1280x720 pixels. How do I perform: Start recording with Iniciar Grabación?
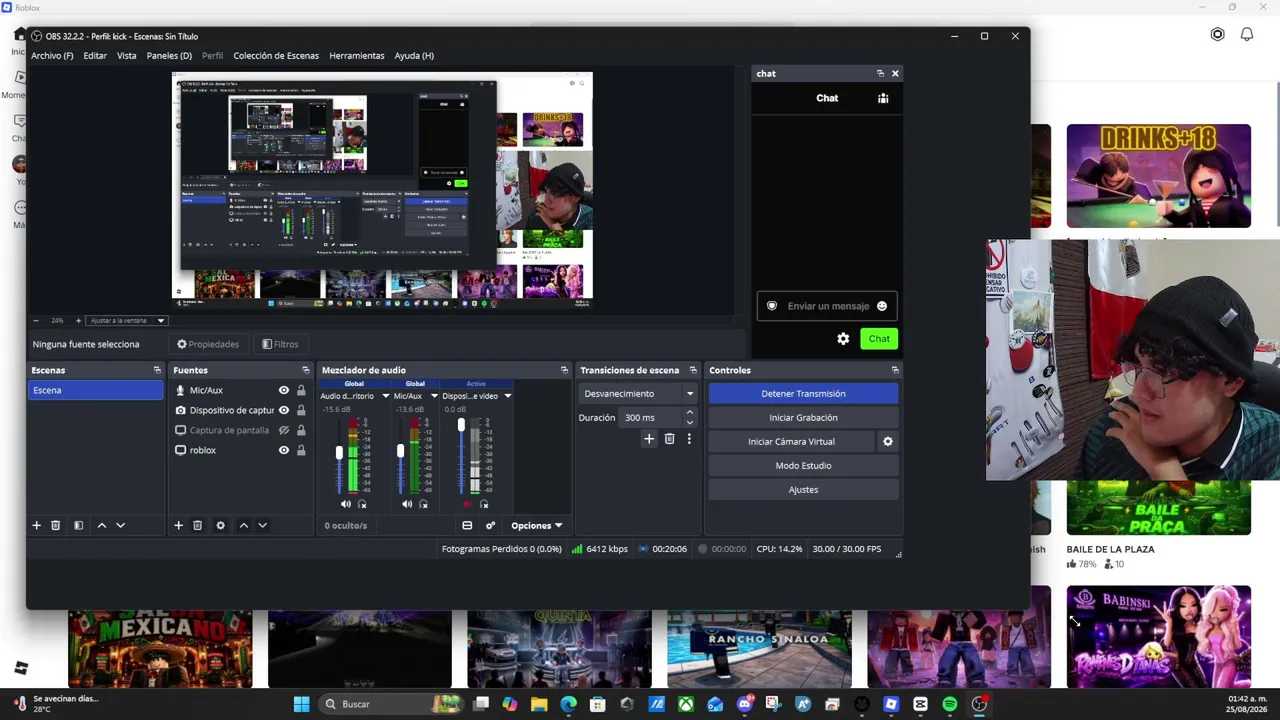(x=803, y=418)
